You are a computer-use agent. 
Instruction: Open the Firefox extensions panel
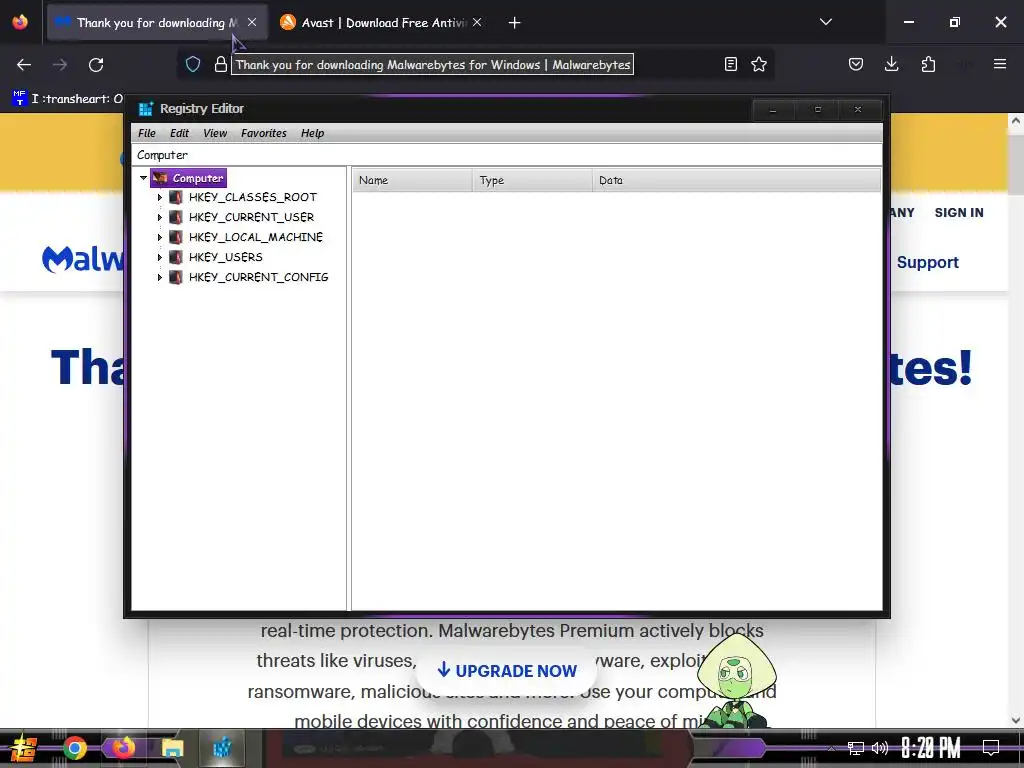pos(928,64)
